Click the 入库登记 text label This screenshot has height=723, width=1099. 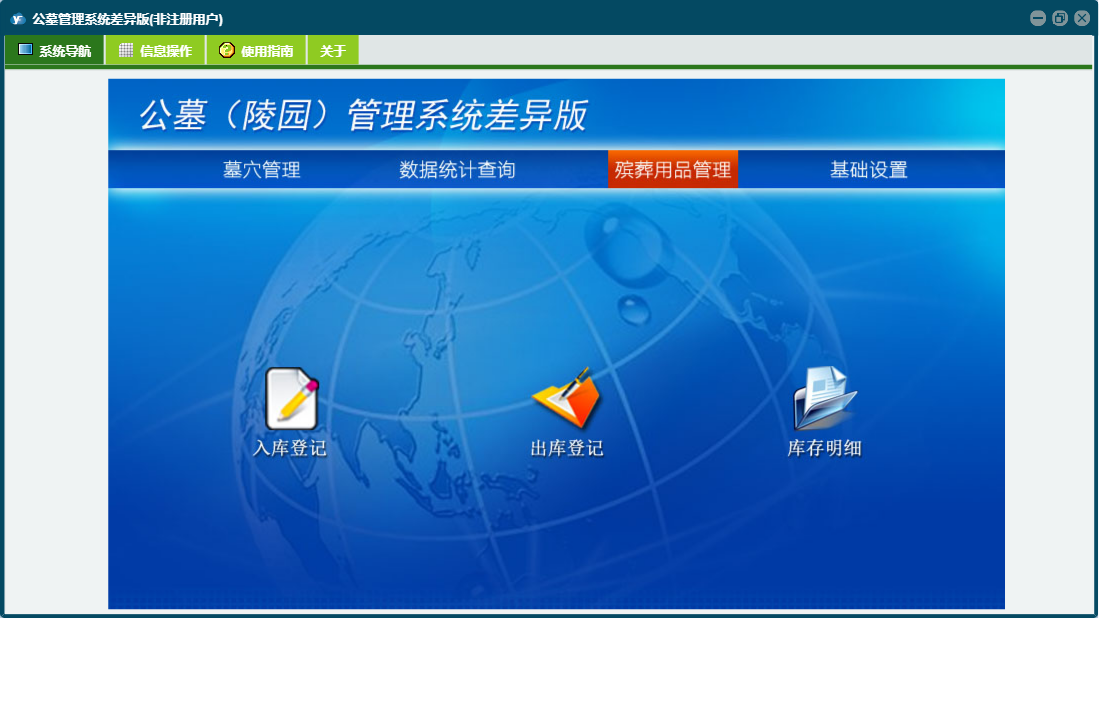coord(290,448)
